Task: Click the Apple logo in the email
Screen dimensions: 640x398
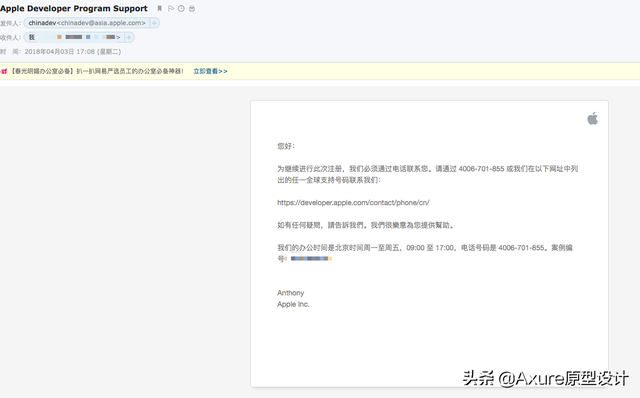Action: pos(593,118)
